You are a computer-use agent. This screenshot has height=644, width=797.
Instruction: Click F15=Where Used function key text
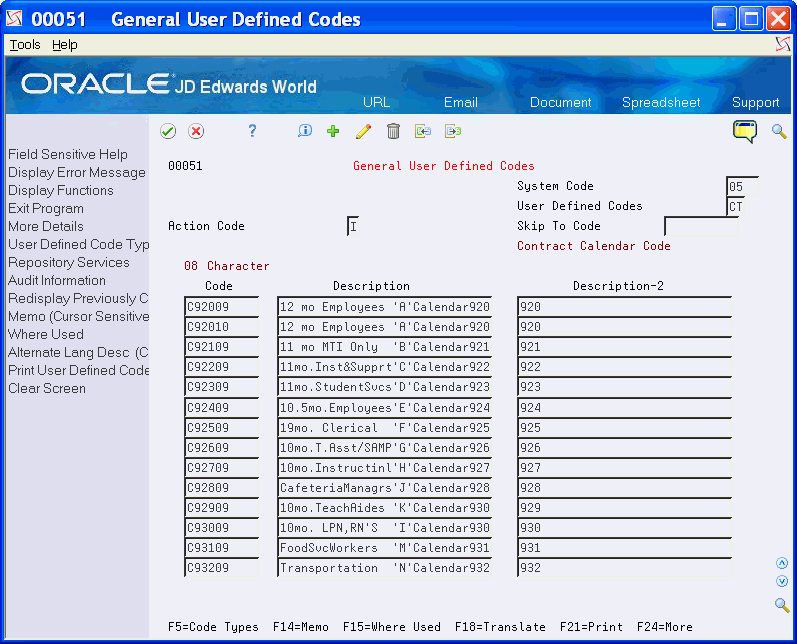(x=391, y=627)
